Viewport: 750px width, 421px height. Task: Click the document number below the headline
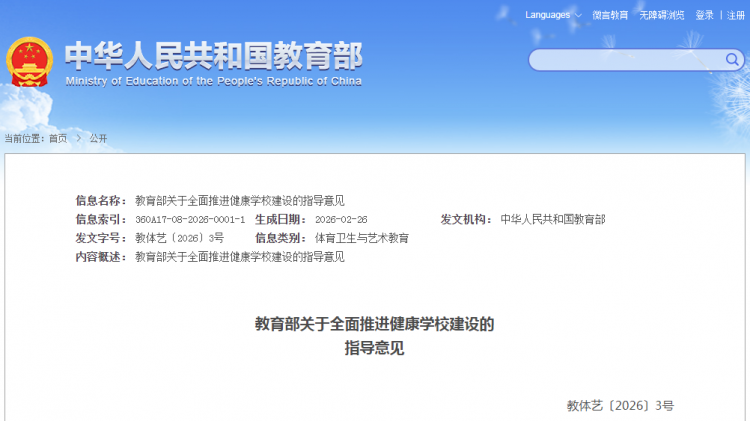[620, 405]
